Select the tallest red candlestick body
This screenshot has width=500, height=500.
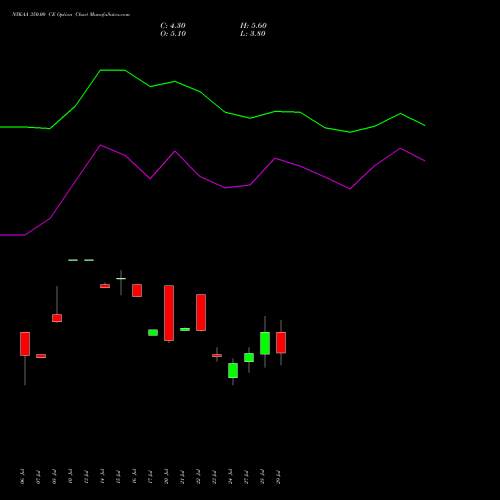(x=169, y=313)
